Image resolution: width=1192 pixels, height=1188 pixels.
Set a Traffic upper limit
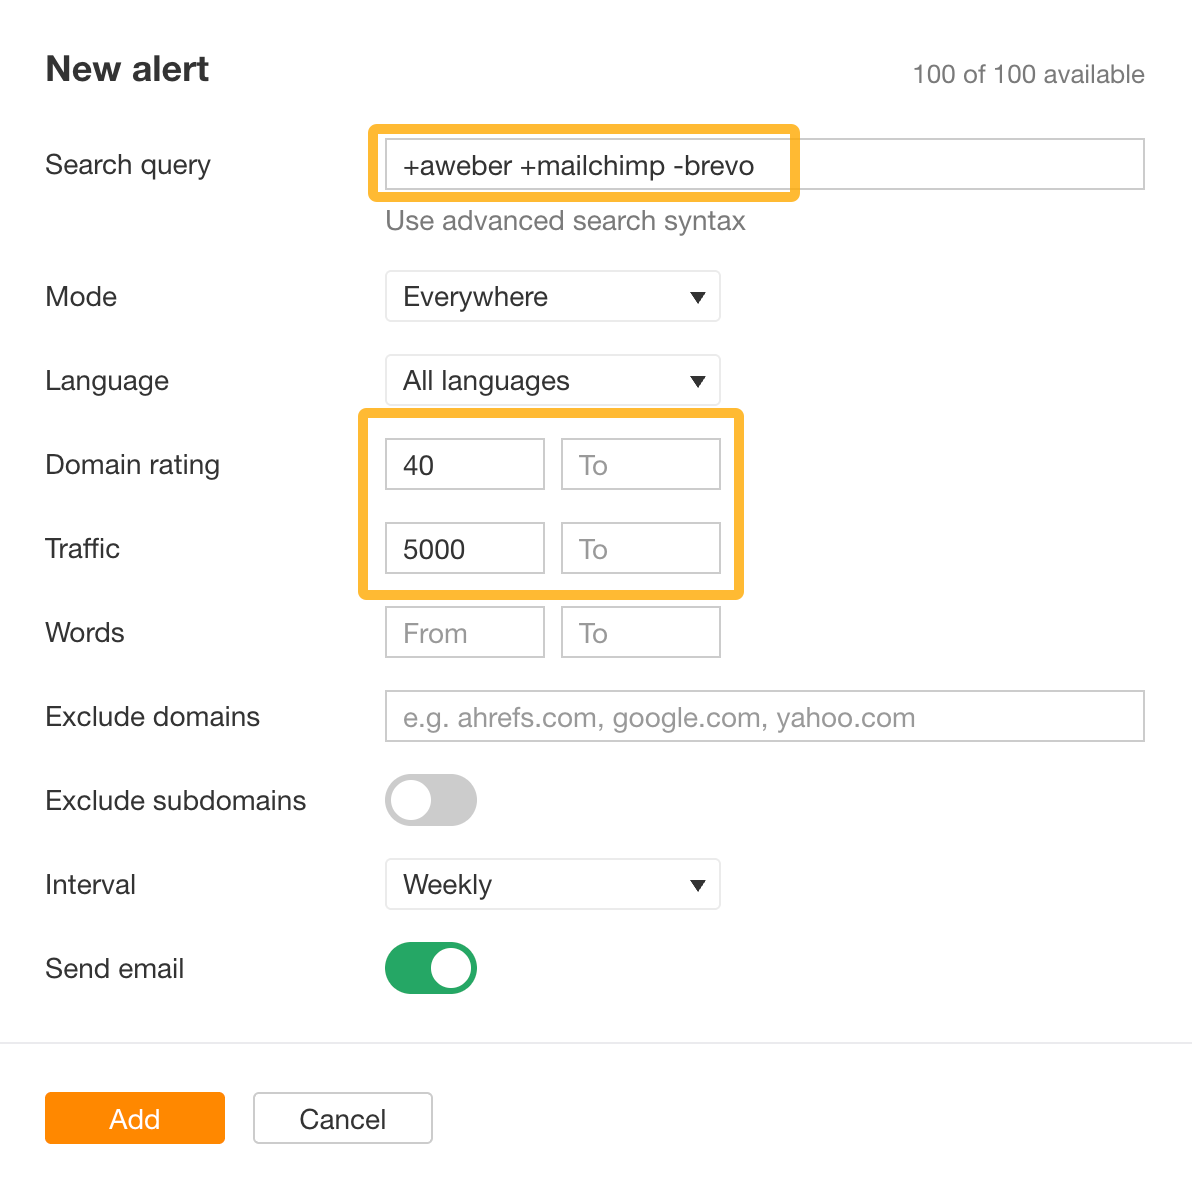(640, 548)
